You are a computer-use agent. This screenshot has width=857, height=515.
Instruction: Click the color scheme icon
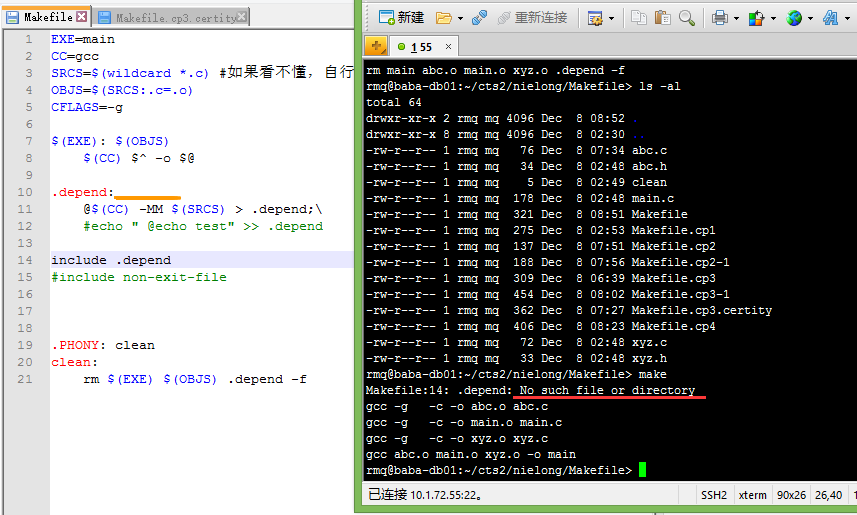(756, 18)
